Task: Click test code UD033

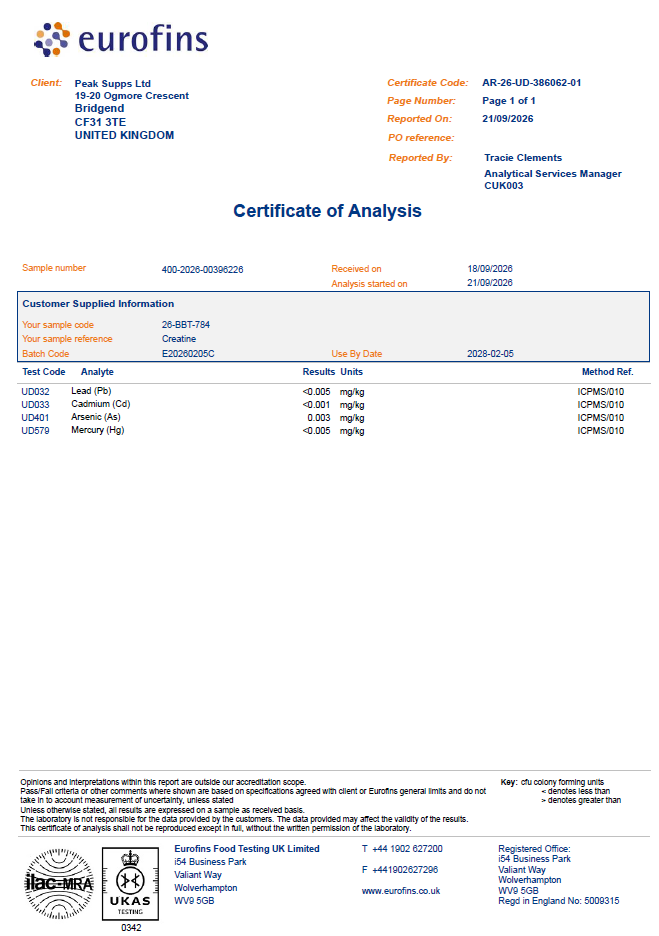Action: tap(35, 405)
